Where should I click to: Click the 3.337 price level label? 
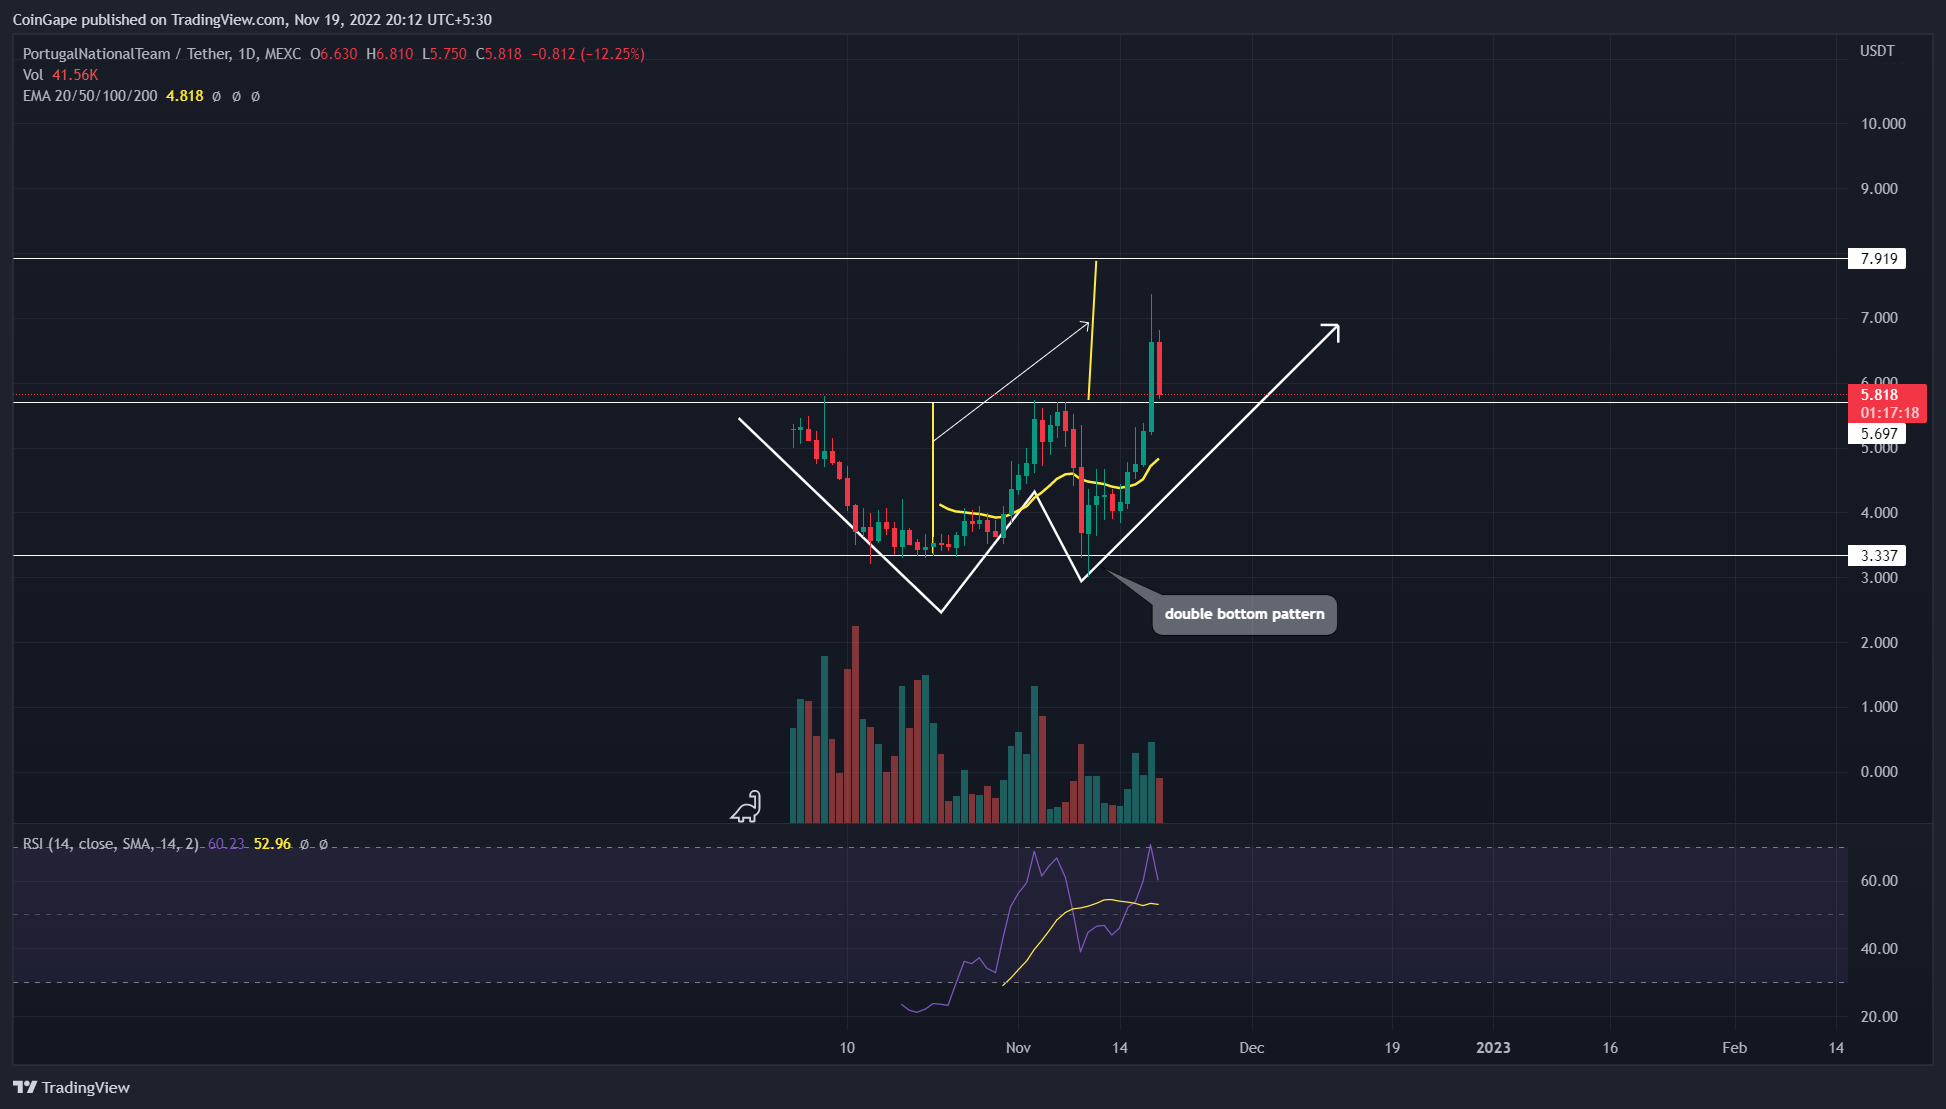click(x=1878, y=556)
